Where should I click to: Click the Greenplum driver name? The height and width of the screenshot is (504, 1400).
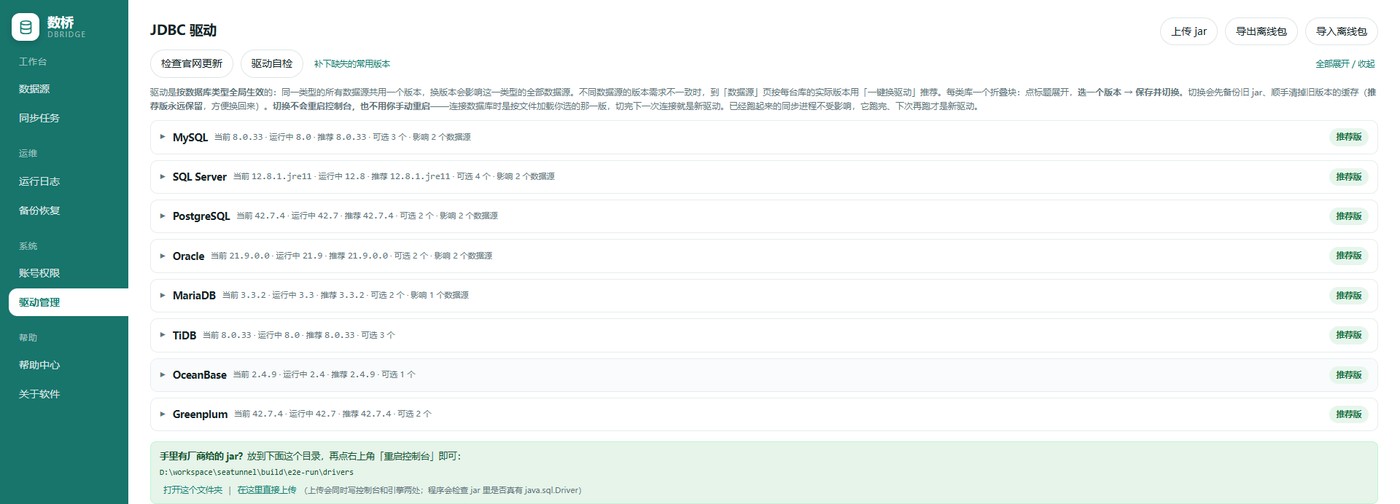[x=200, y=414]
